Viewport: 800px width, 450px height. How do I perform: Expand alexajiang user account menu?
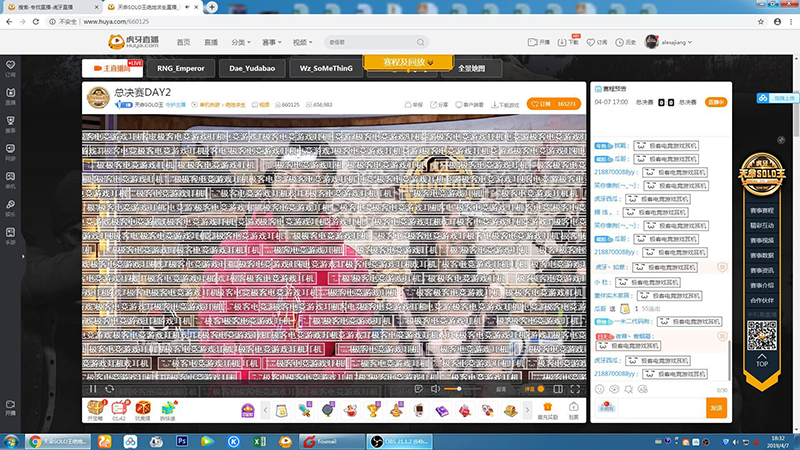[x=668, y=42]
